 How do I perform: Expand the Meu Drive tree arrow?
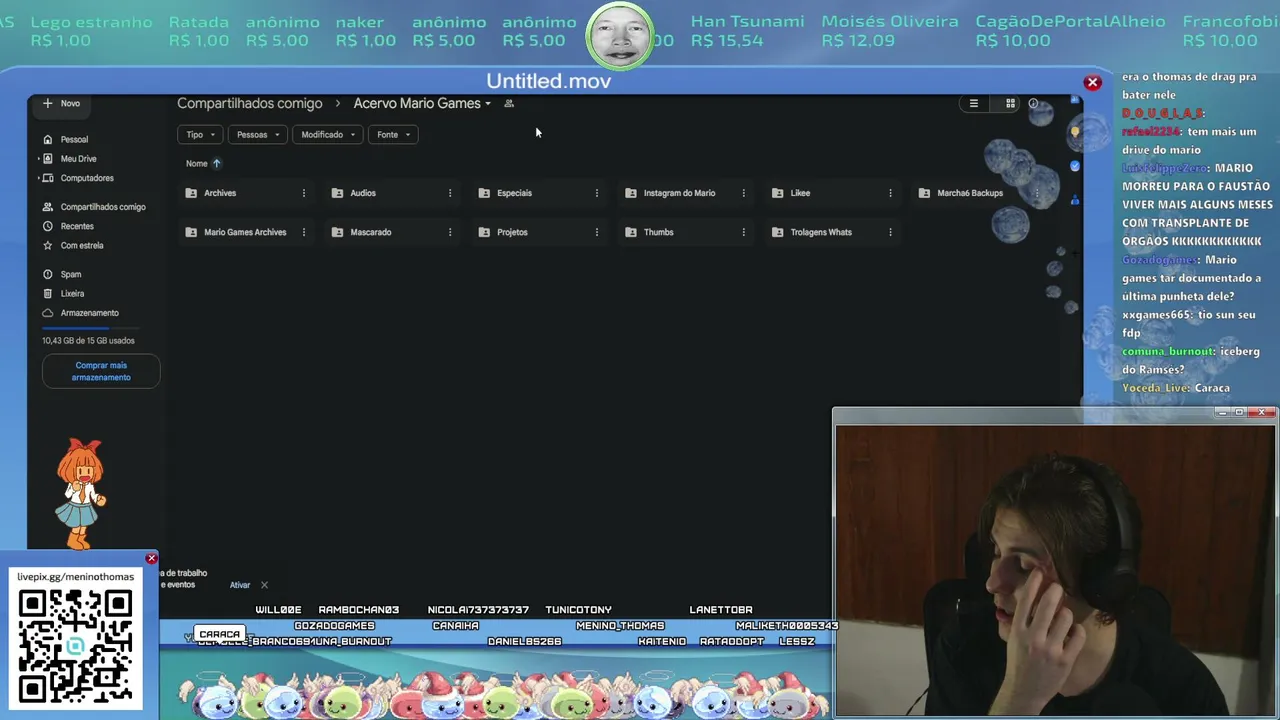(x=38, y=159)
